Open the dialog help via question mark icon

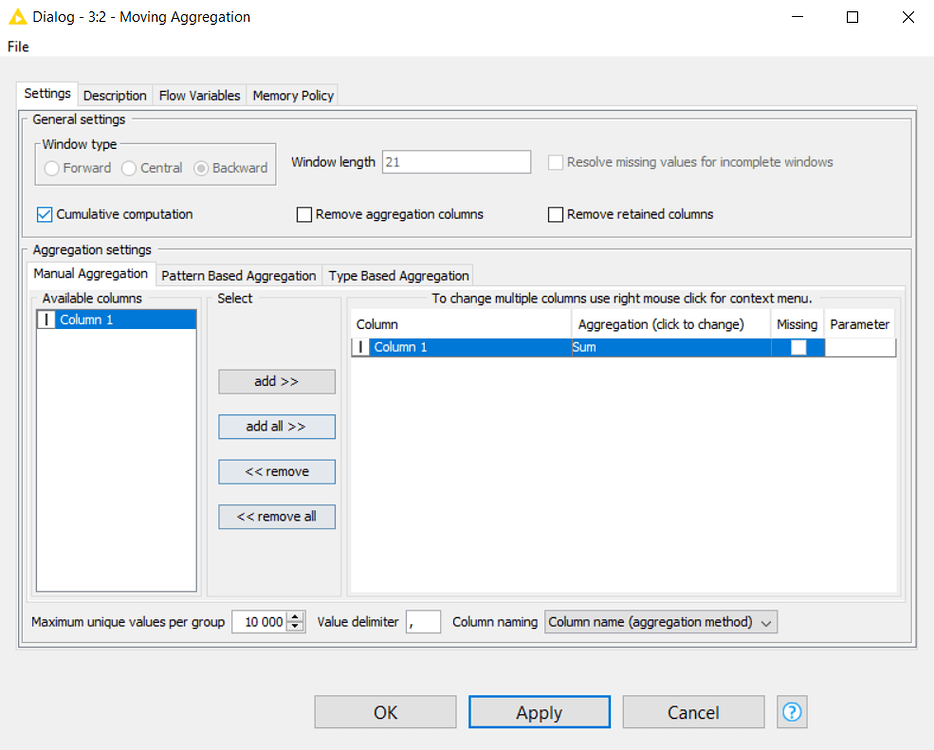coord(792,712)
